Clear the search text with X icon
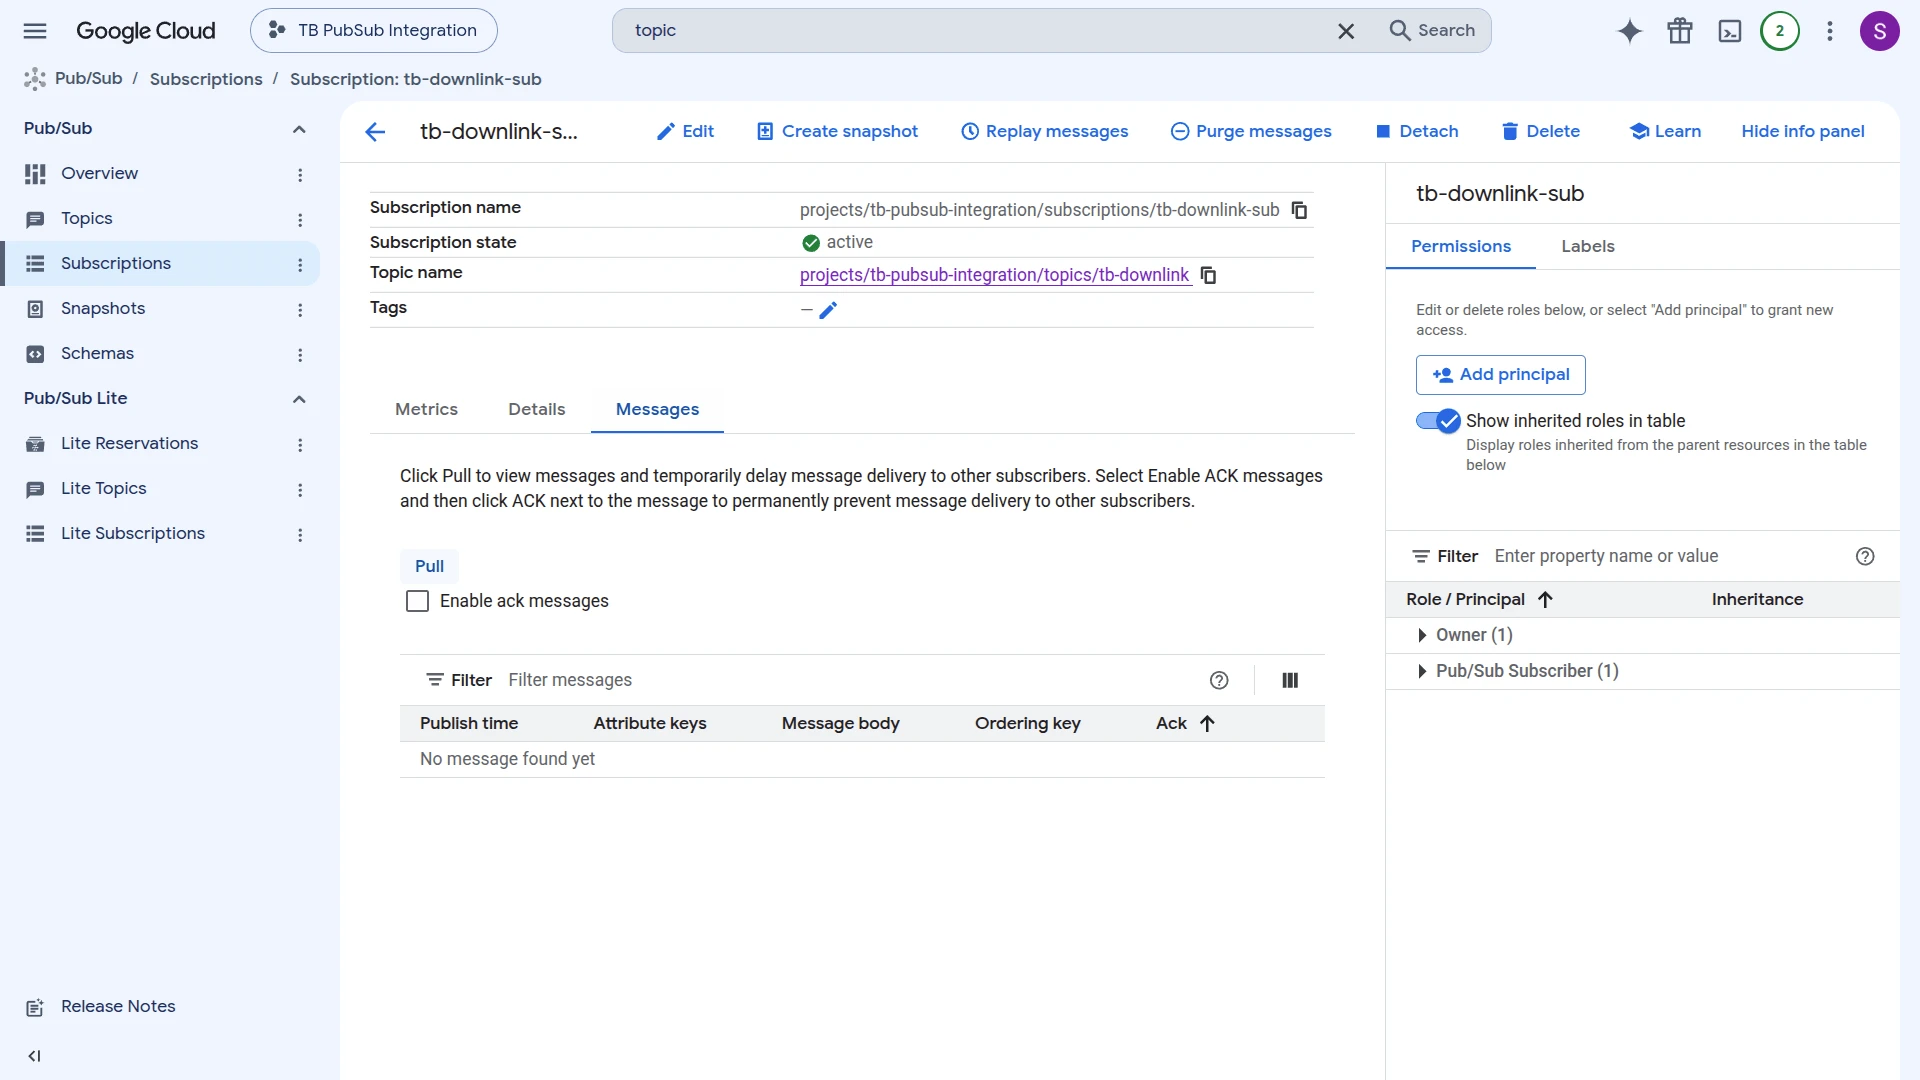Viewport: 1920px width, 1080px height. (1346, 31)
